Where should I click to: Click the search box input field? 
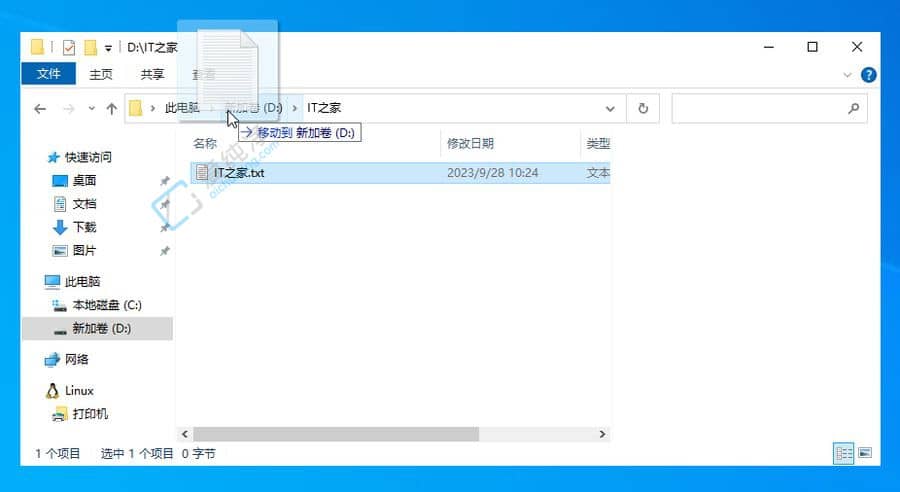[x=758, y=108]
